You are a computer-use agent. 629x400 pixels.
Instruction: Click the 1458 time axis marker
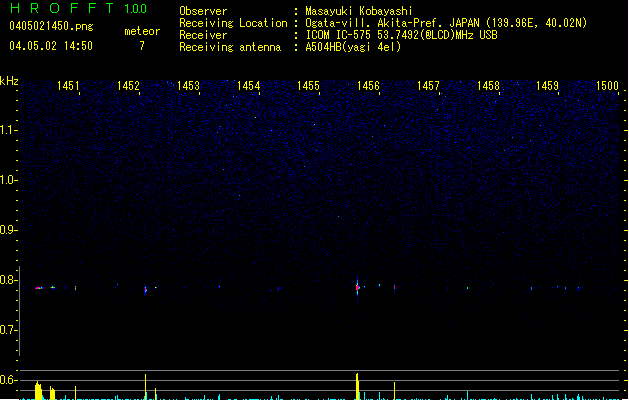pyautogui.click(x=488, y=86)
